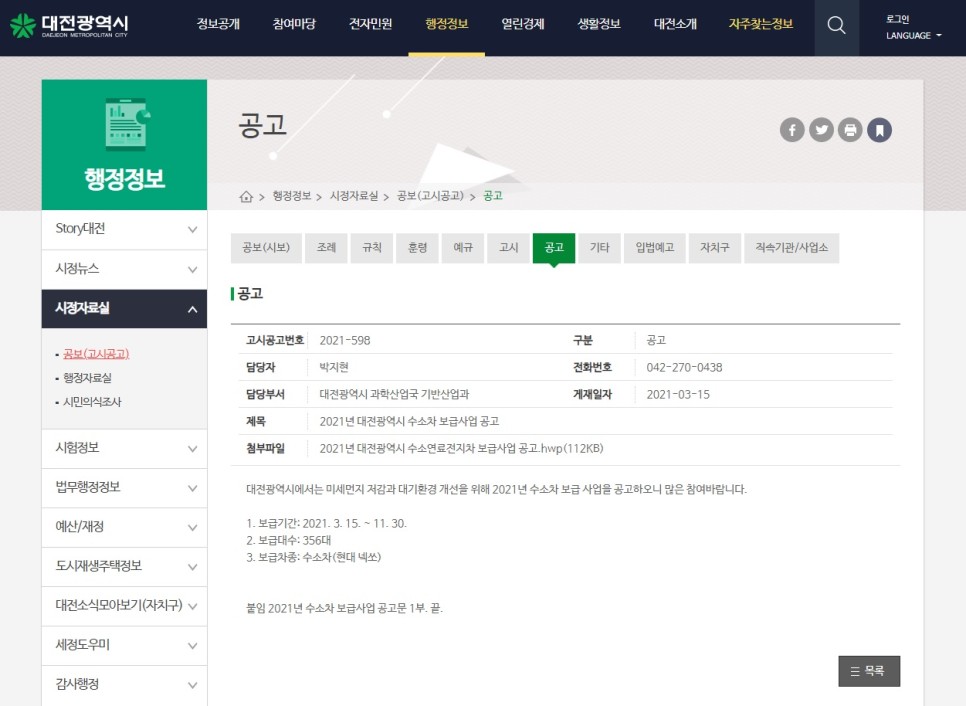Click posting date 2021-03-15

point(678,394)
